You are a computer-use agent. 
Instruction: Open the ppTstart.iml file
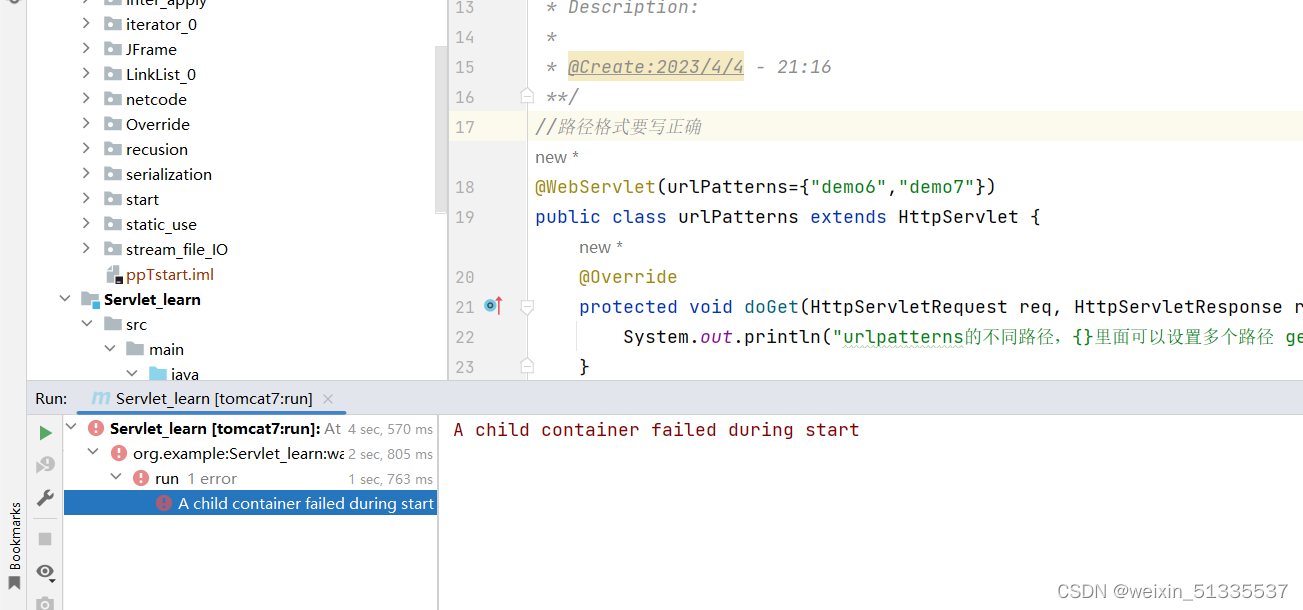coord(170,273)
